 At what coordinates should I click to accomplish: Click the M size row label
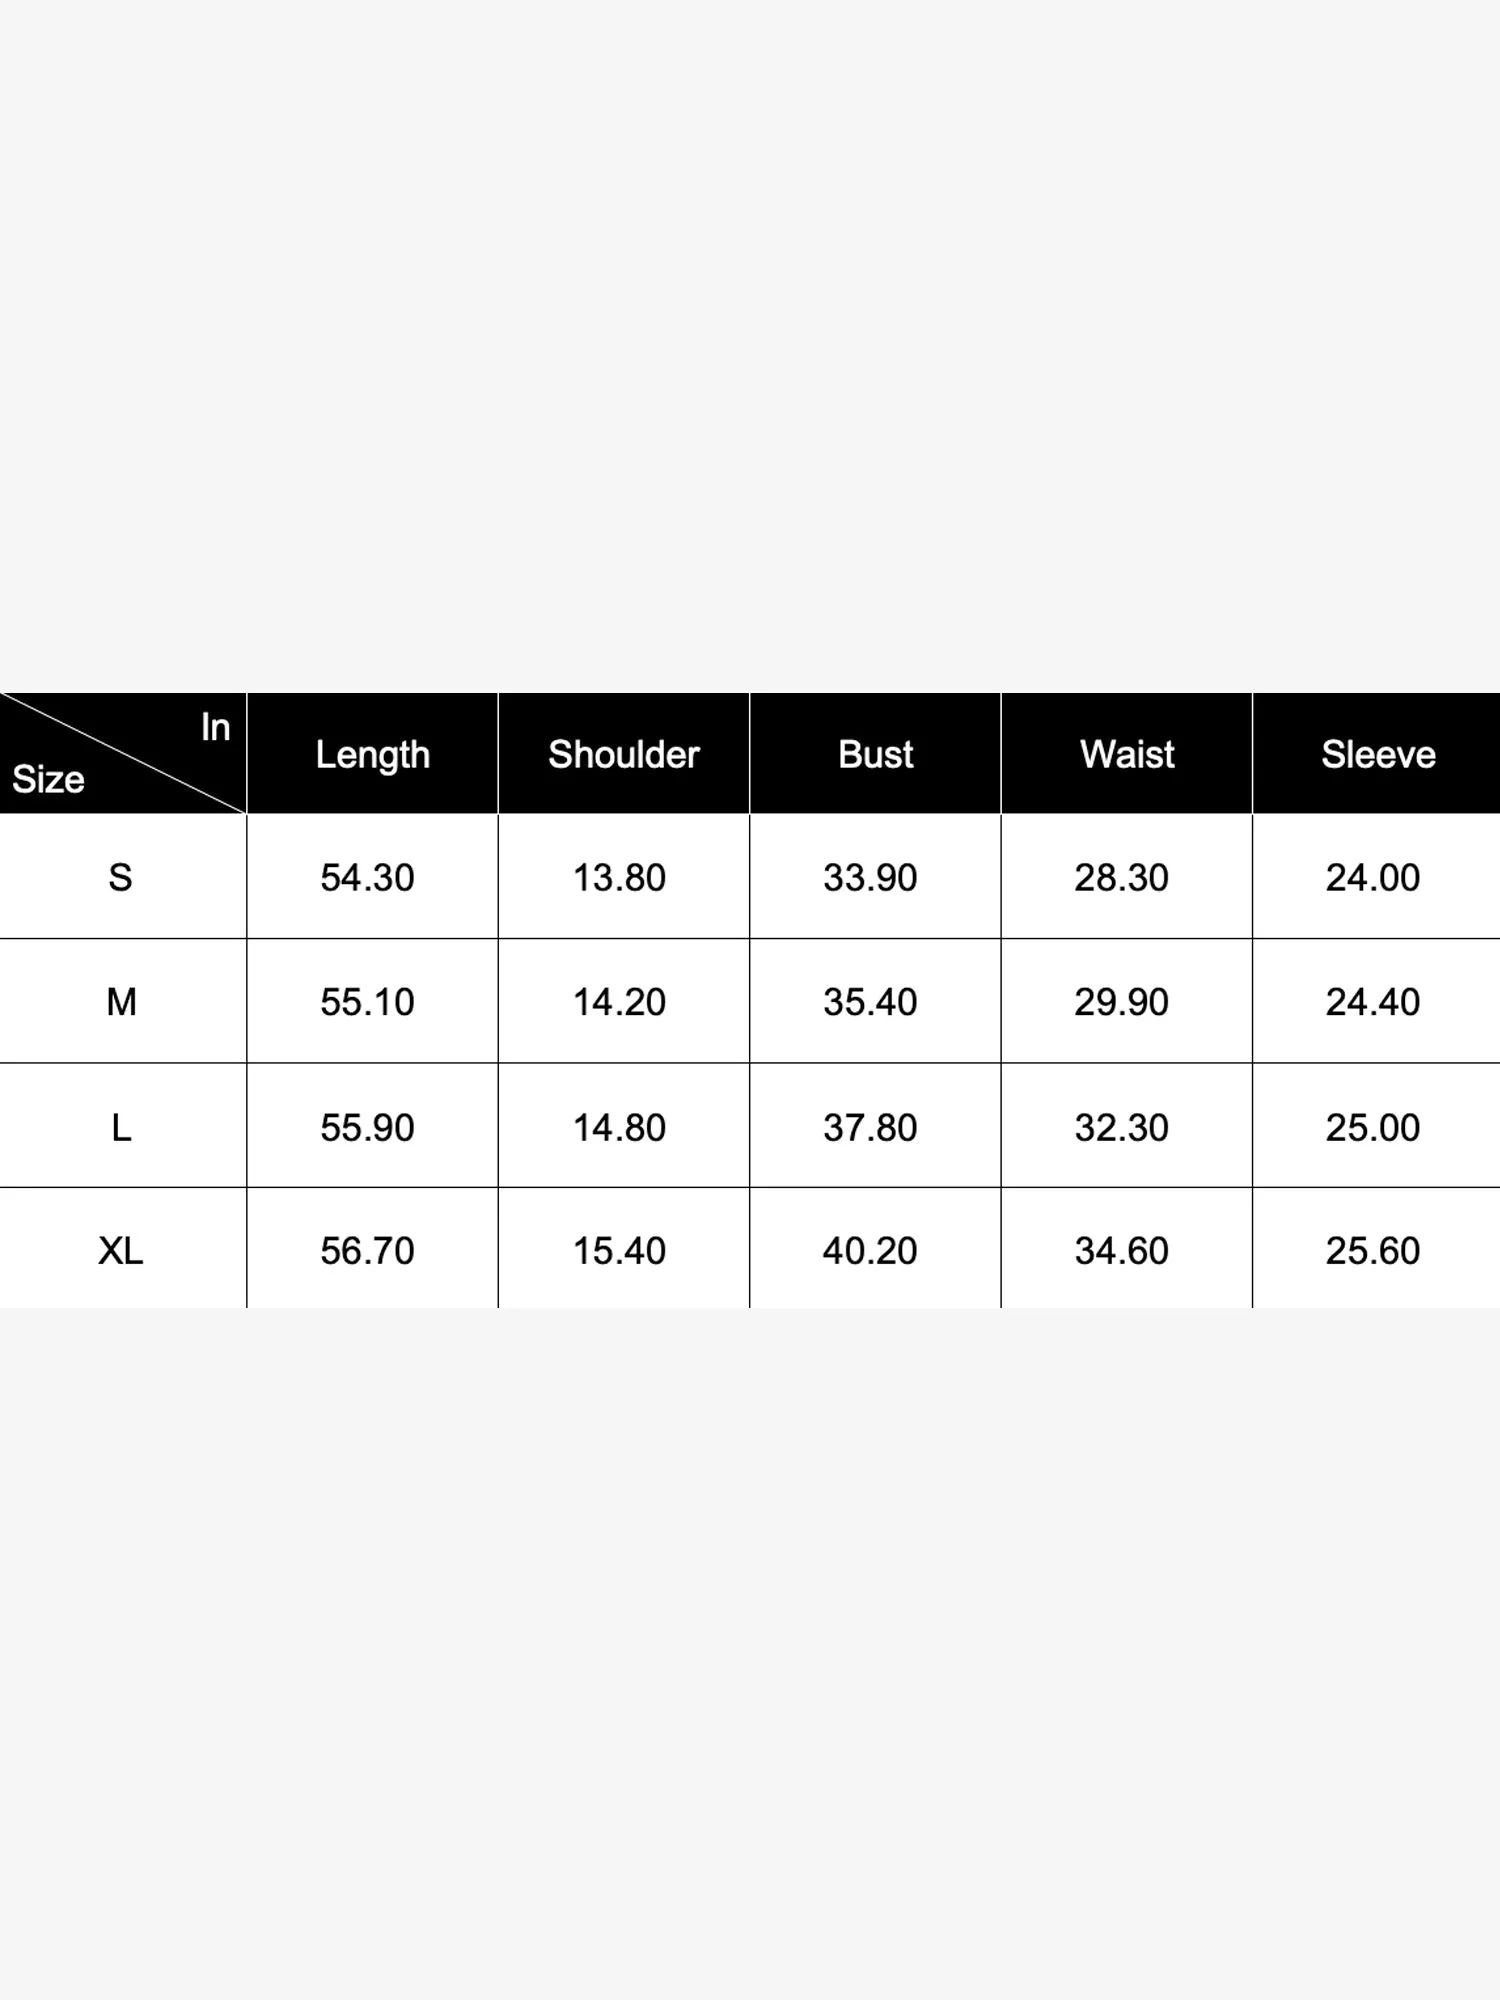(x=121, y=1001)
